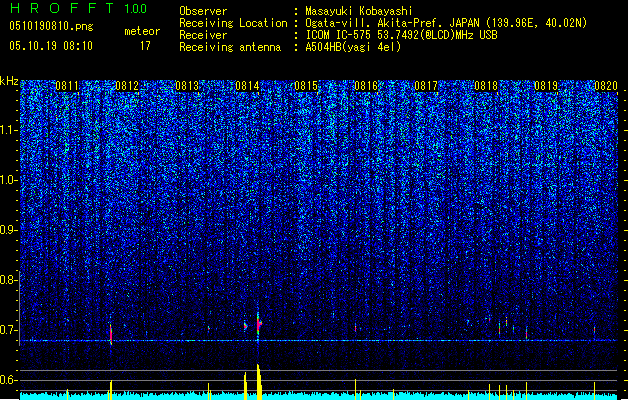Select the ICOM IC-575 receiver text
Screen dimensions: 629x400
click(401, 35)
